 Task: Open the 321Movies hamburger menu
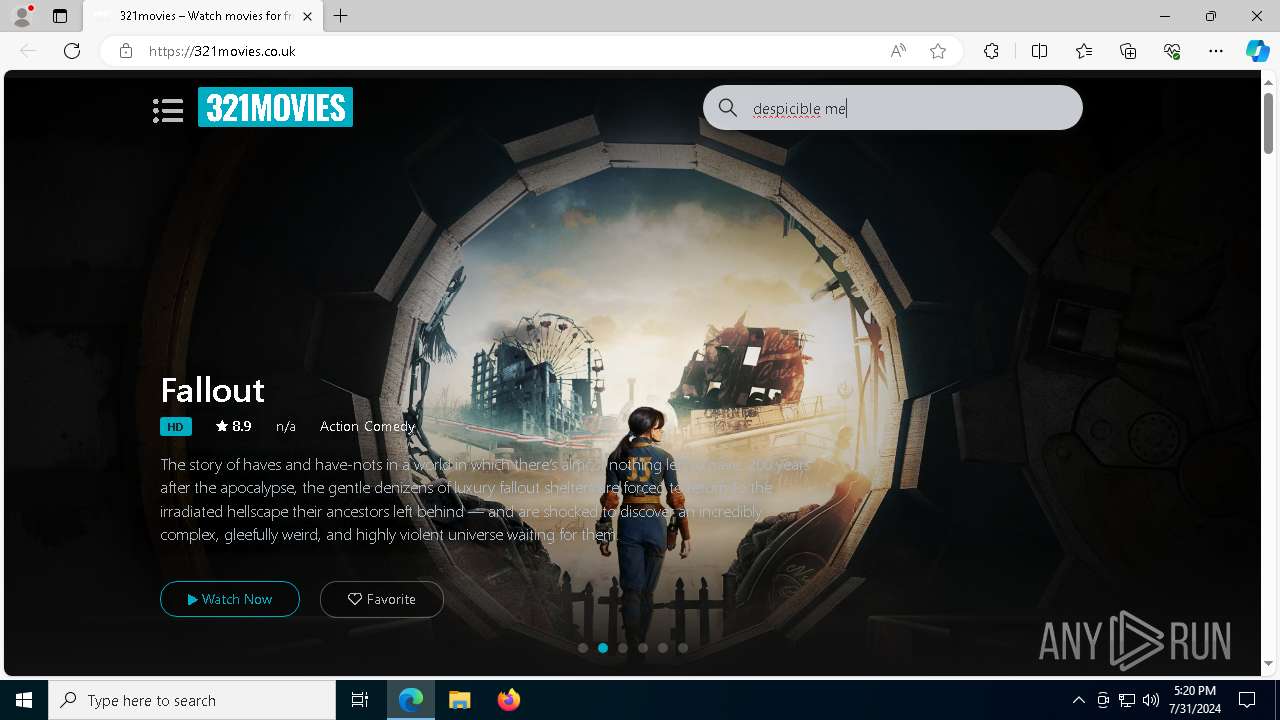click(168, 110)
